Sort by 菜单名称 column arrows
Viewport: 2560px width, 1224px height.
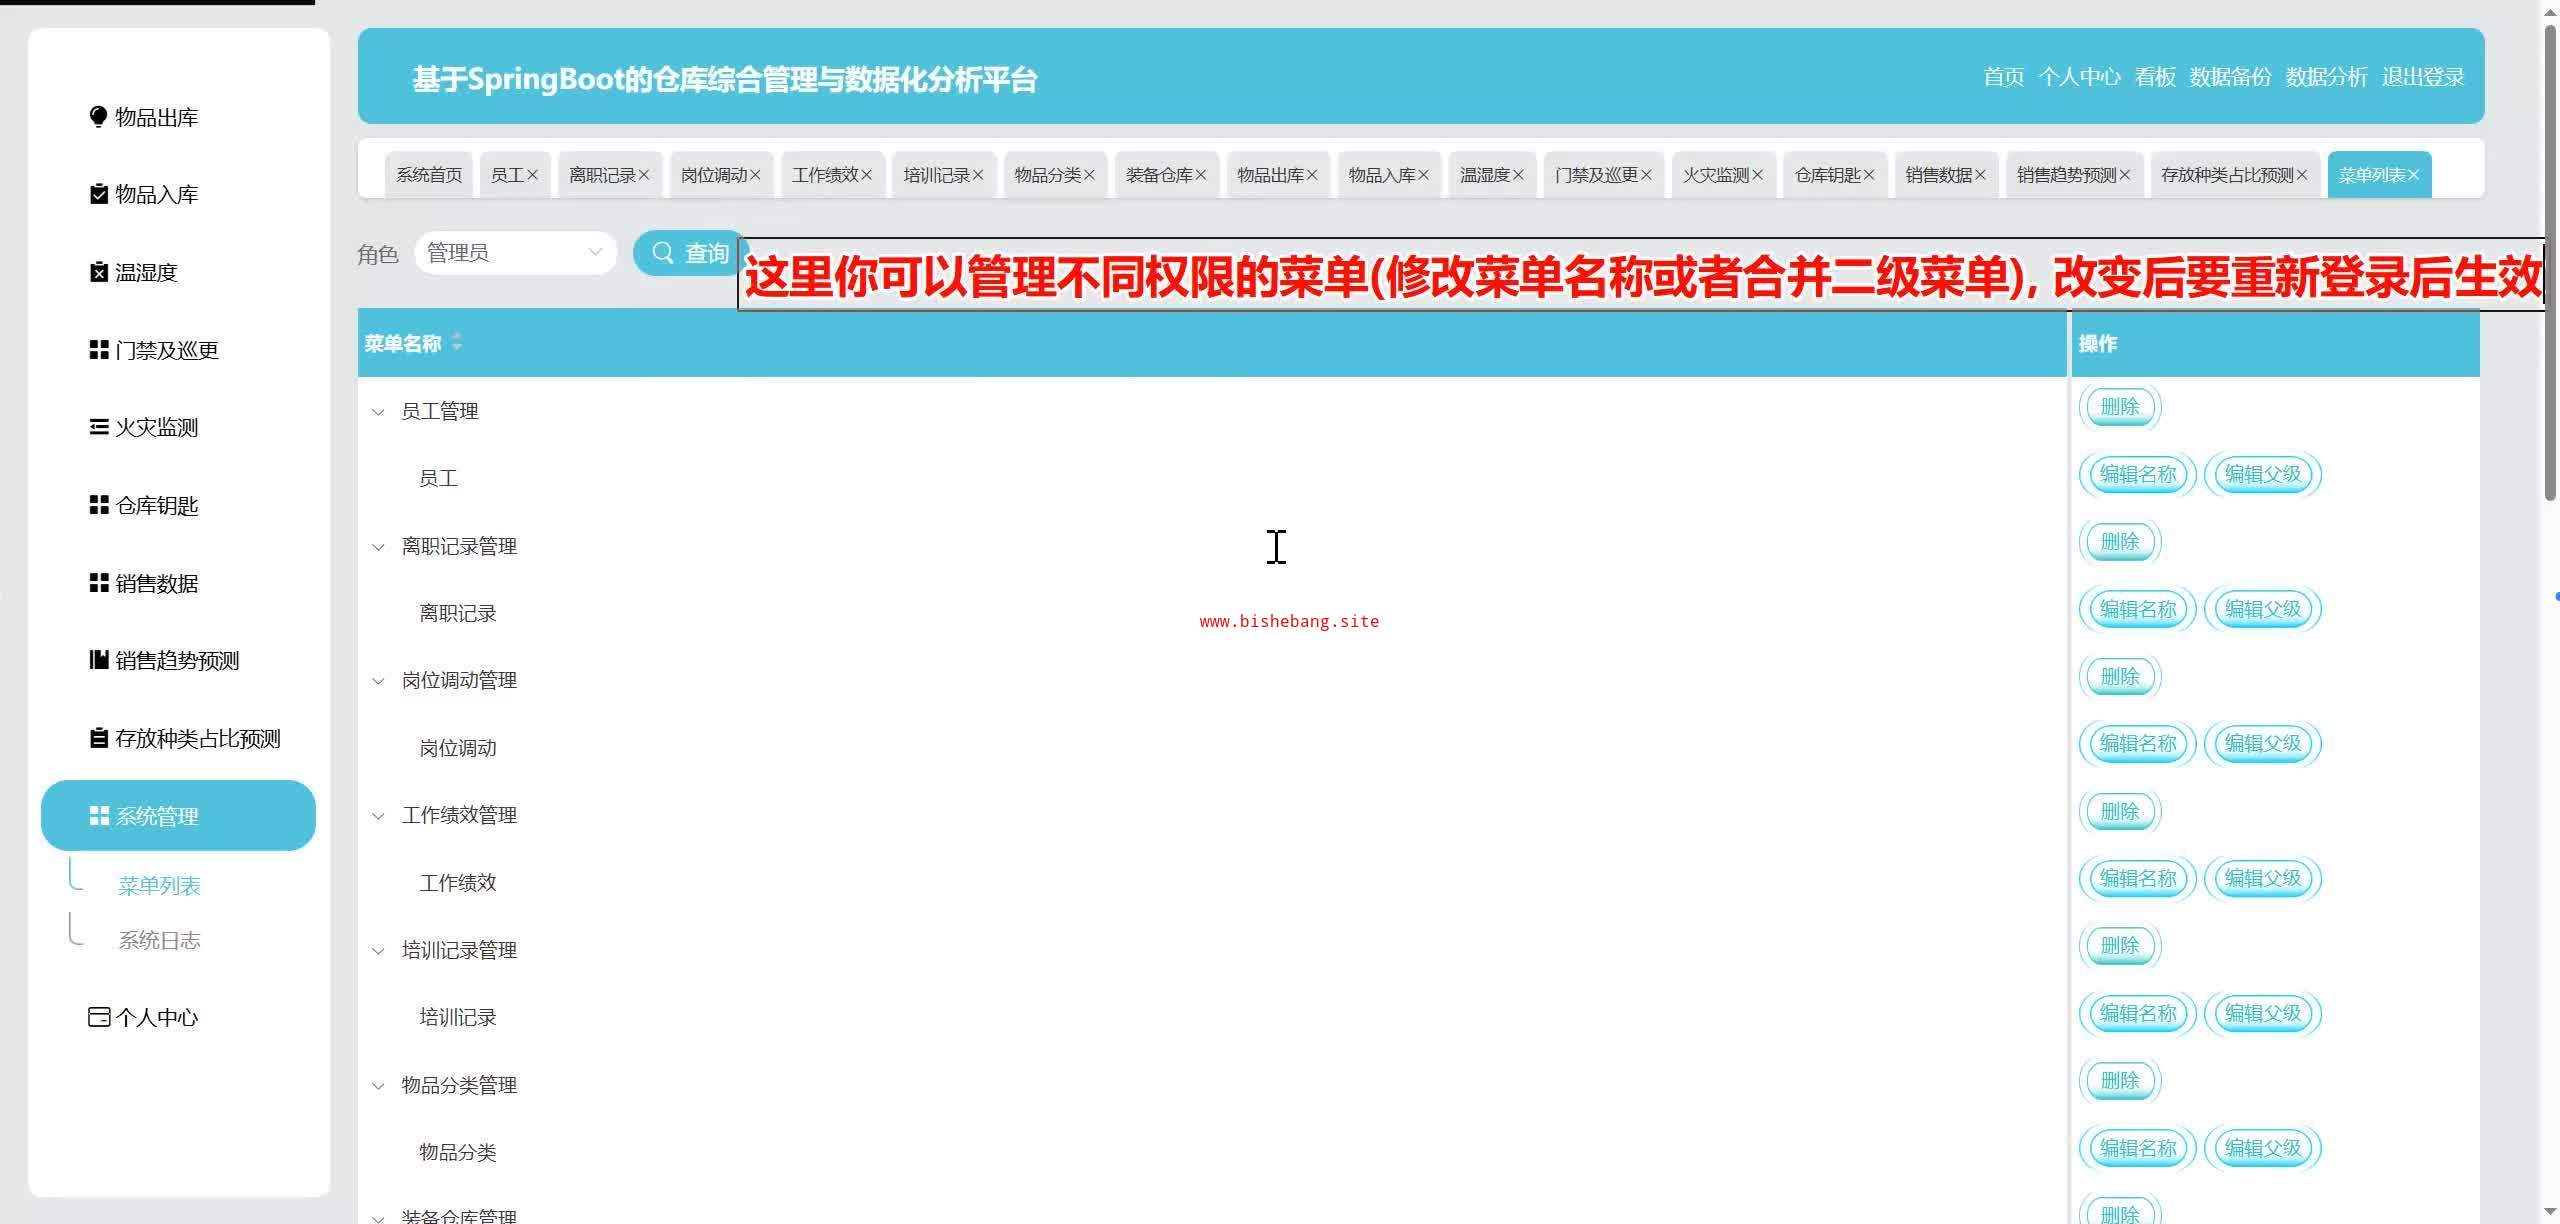457,343
